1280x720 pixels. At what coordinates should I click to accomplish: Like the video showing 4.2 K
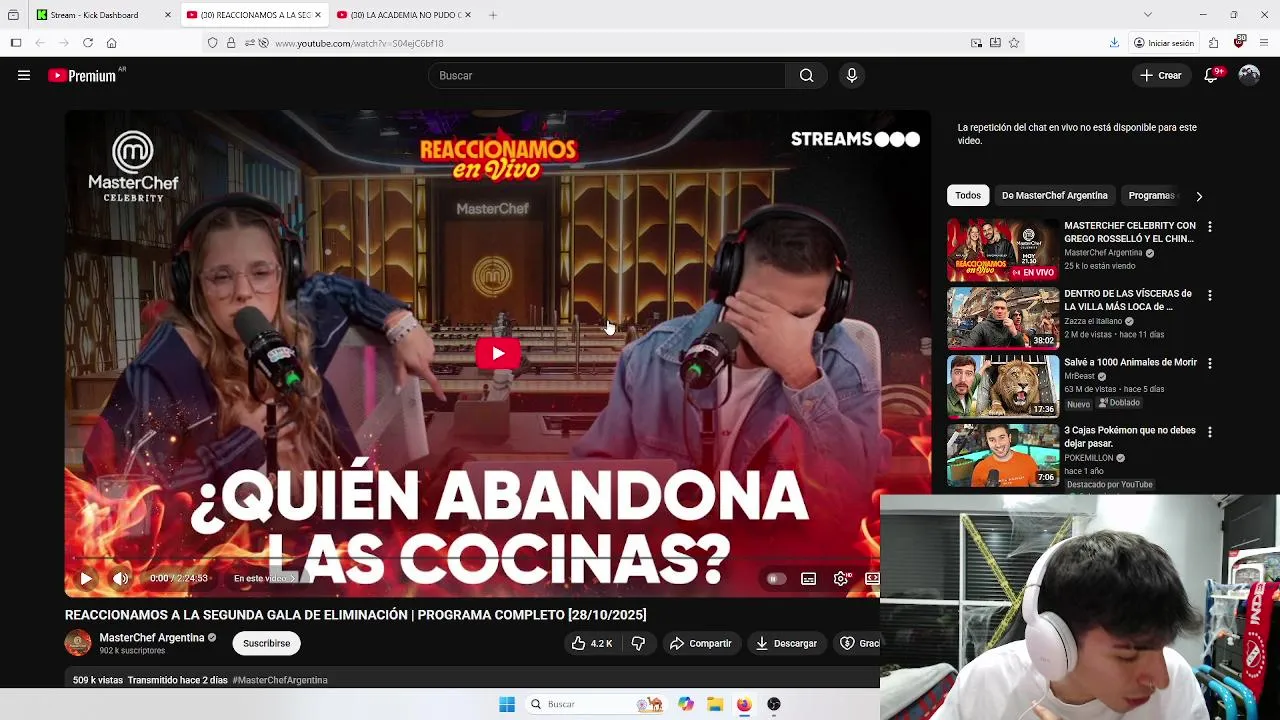coord(591,643)
